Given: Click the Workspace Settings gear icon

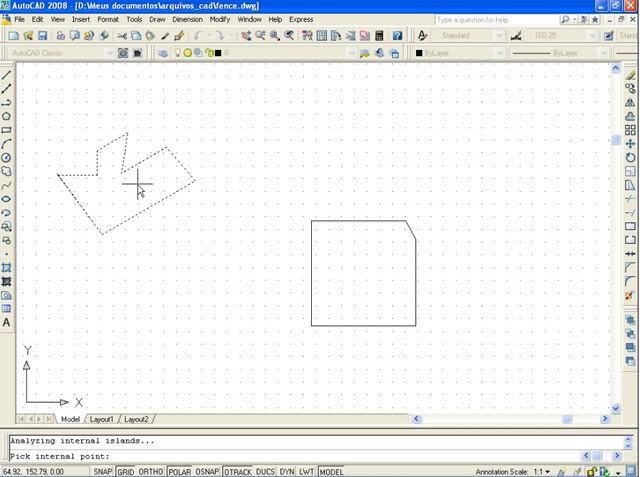Looking at the screenshot, I should point(123,53).
